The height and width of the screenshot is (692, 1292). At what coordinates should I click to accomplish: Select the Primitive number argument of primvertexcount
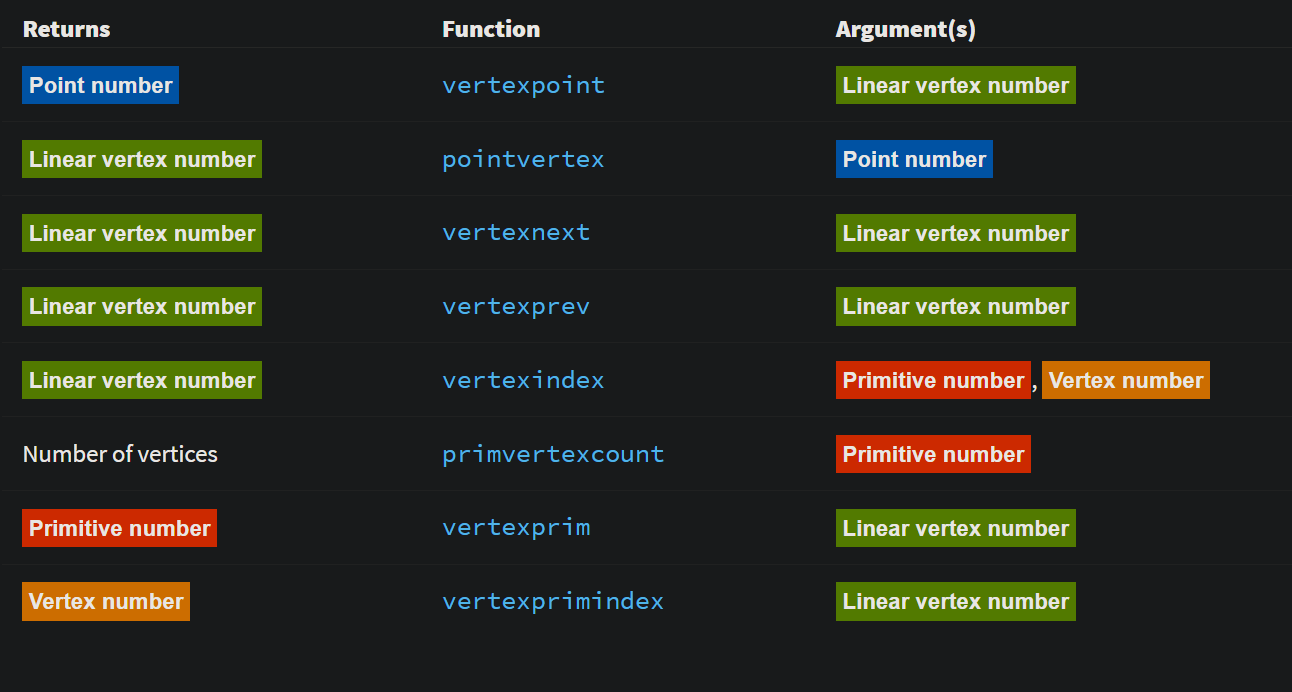click(x=933, y=455)
